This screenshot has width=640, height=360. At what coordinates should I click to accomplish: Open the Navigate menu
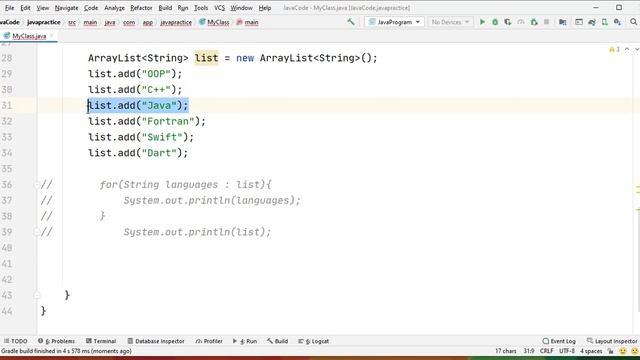coord(66,8)
